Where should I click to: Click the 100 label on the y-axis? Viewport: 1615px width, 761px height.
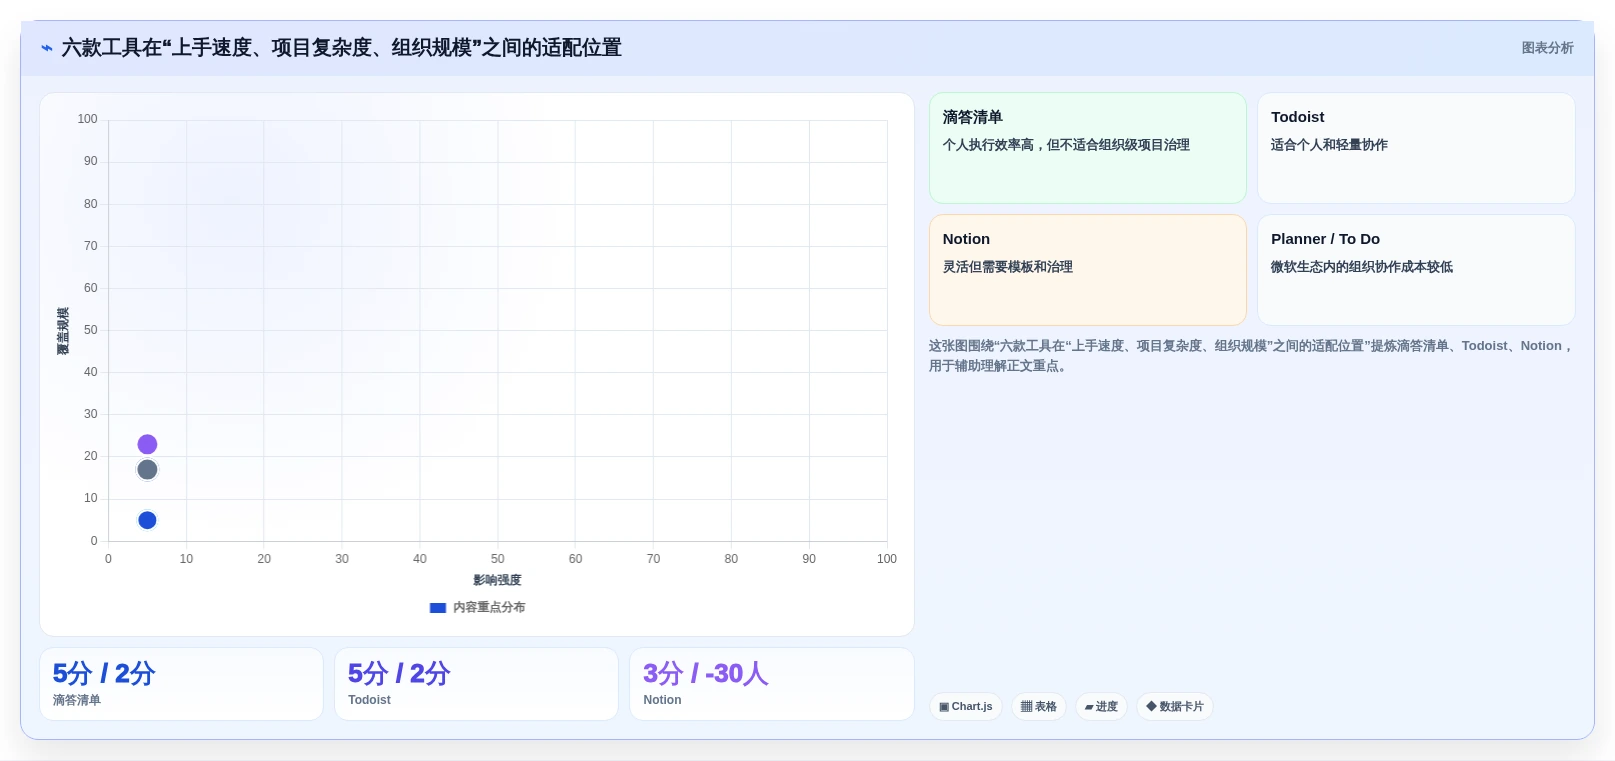tap(87, 119)
